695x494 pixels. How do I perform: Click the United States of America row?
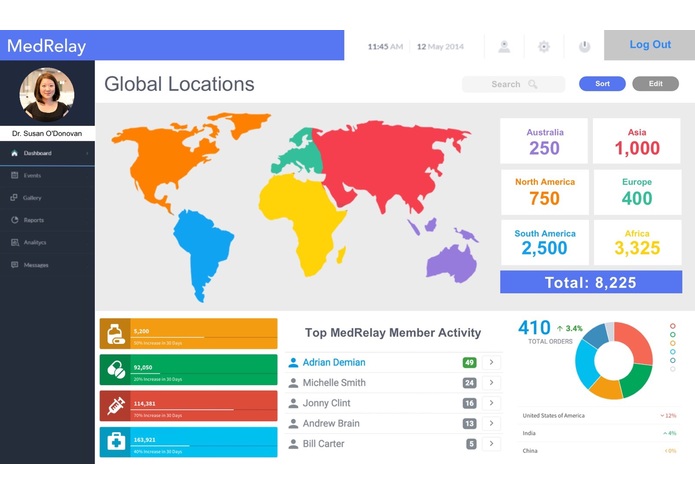coord(599,416)
